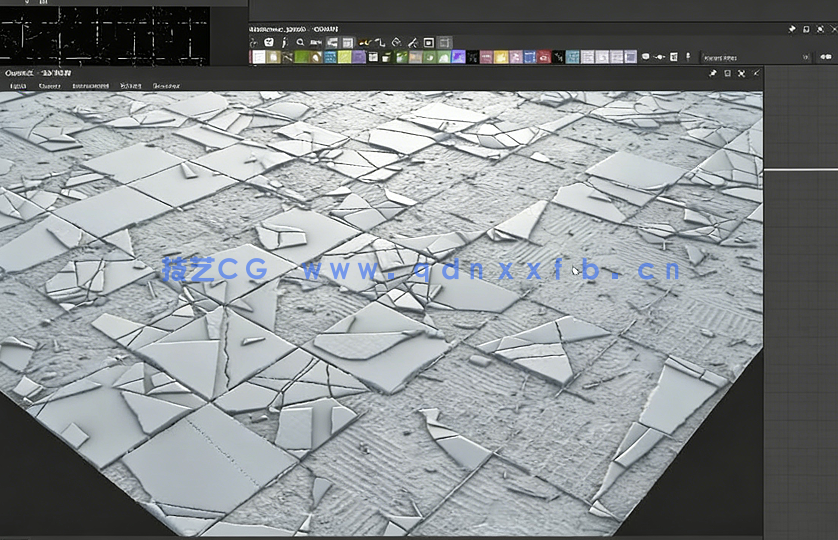838x540 pixels.
Task: Click the square frame icon in graph toolbar
Action: tap(429, 42)
